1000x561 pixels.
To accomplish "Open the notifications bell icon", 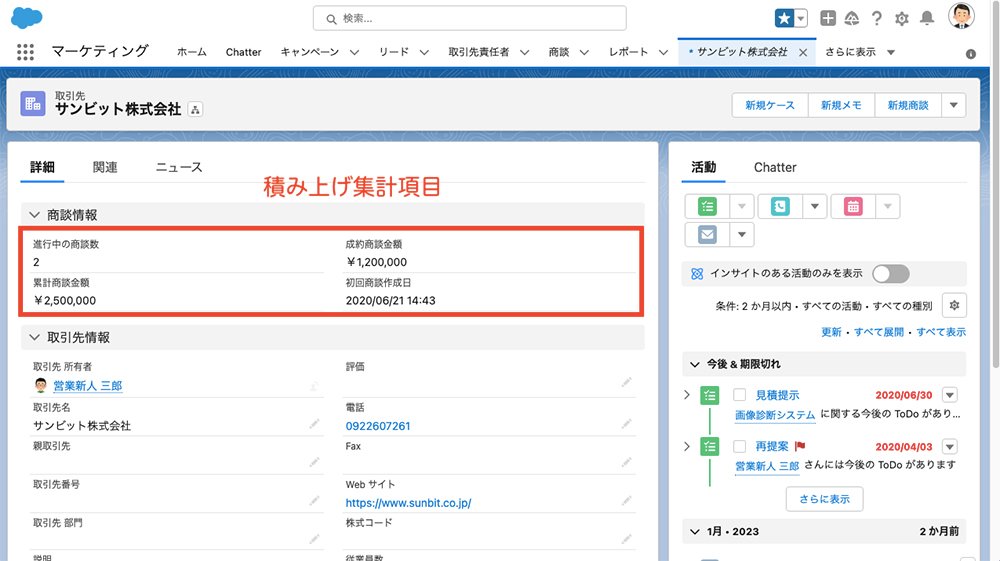I will tap(927, 18).
